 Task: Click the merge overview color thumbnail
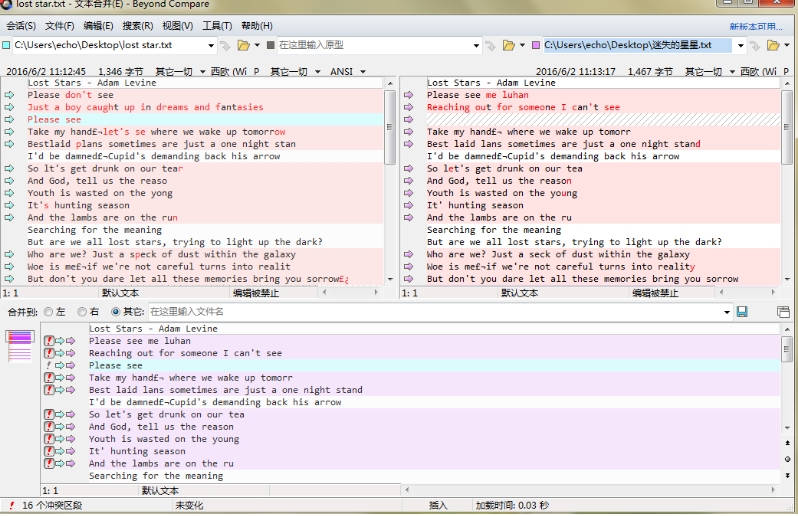pos(20,346)
